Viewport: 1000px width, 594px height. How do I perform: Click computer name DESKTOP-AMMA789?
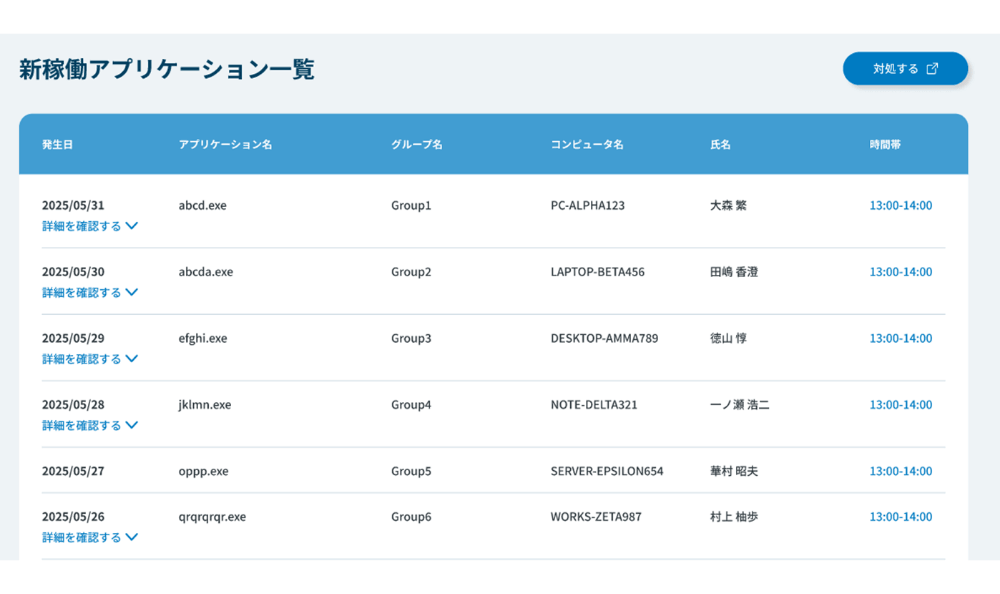tap(605, 338)
